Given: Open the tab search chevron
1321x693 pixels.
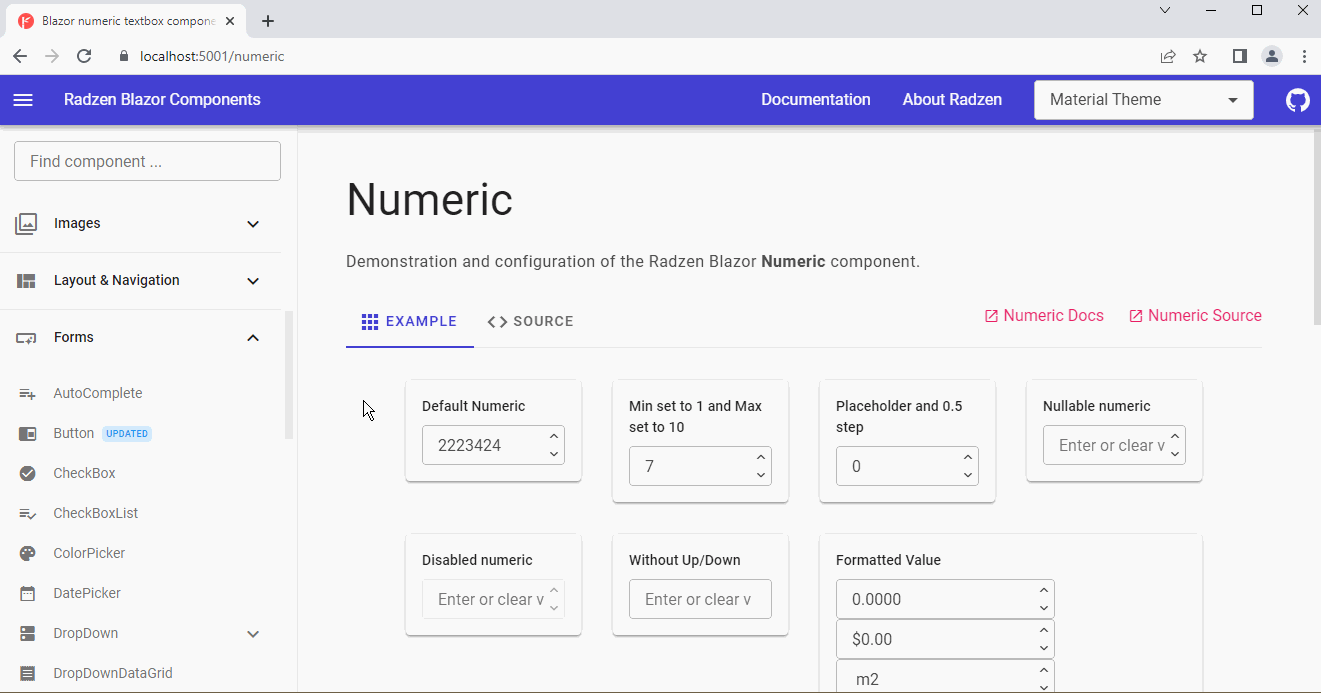Looking at the screenshot, I should tap(1165, 11).
